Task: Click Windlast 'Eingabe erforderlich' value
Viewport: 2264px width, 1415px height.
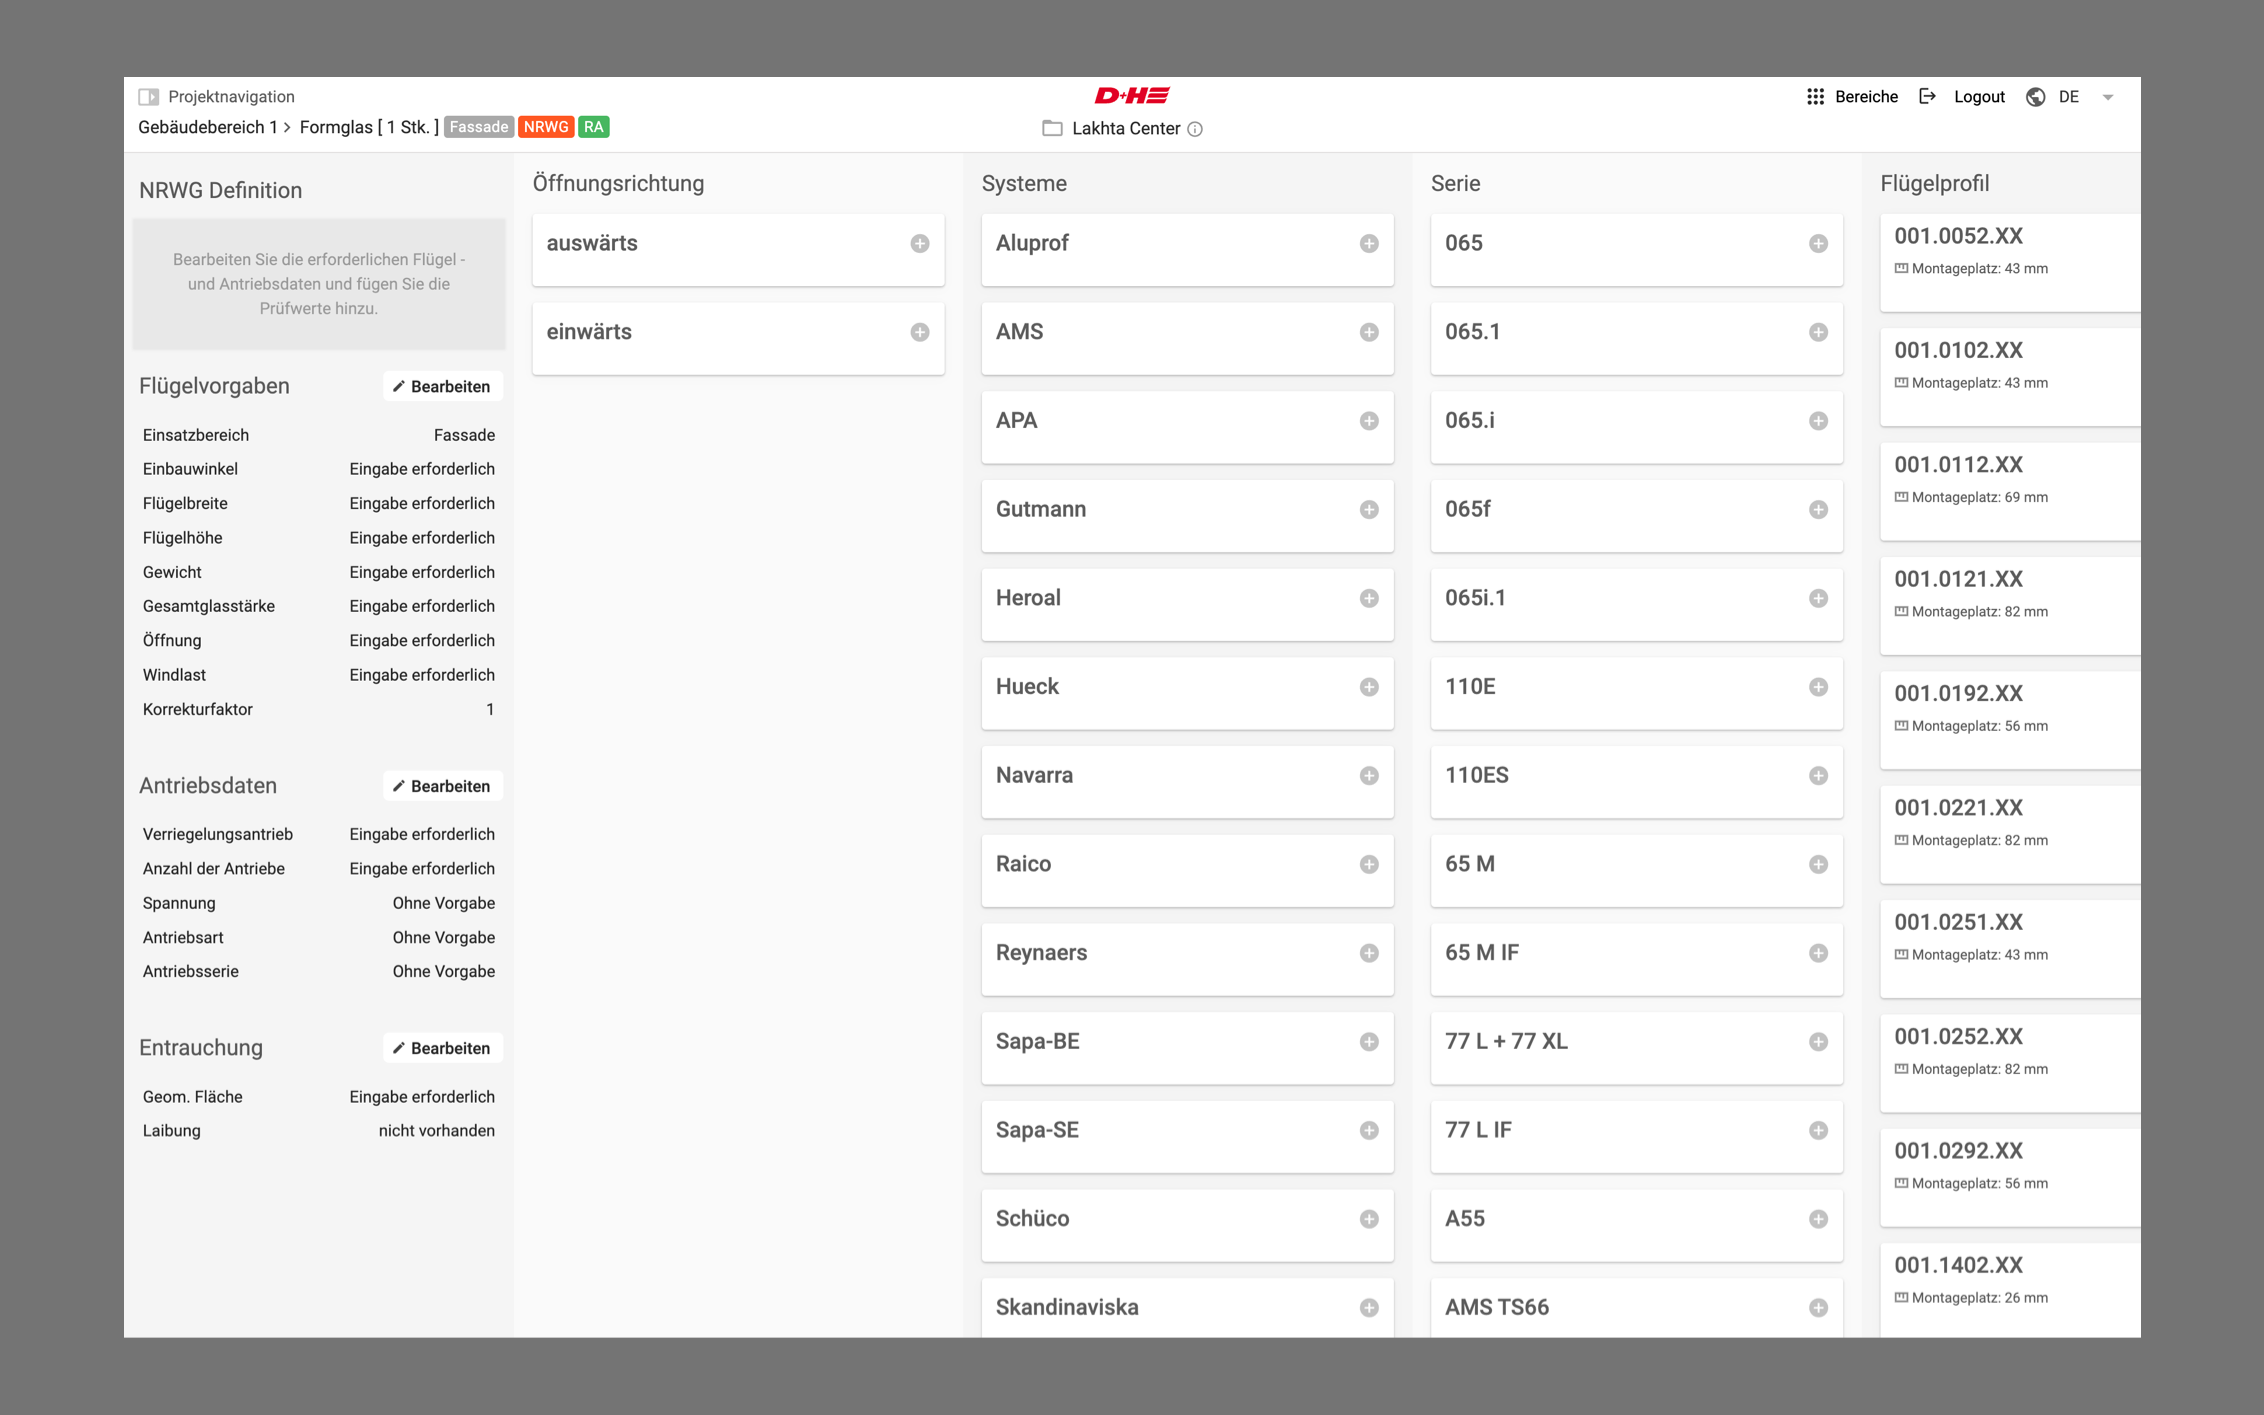Action: pyautogui.click(x=422, y=675)
